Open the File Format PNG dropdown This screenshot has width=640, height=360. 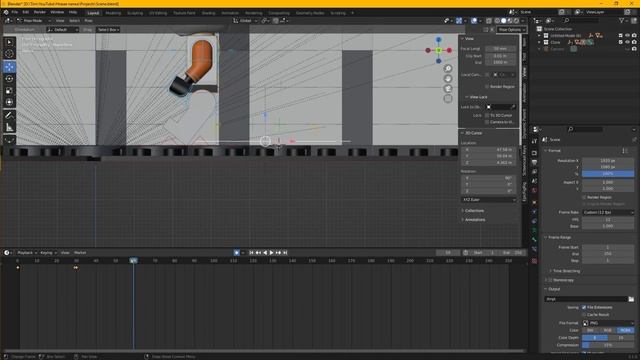click(608, 323)
